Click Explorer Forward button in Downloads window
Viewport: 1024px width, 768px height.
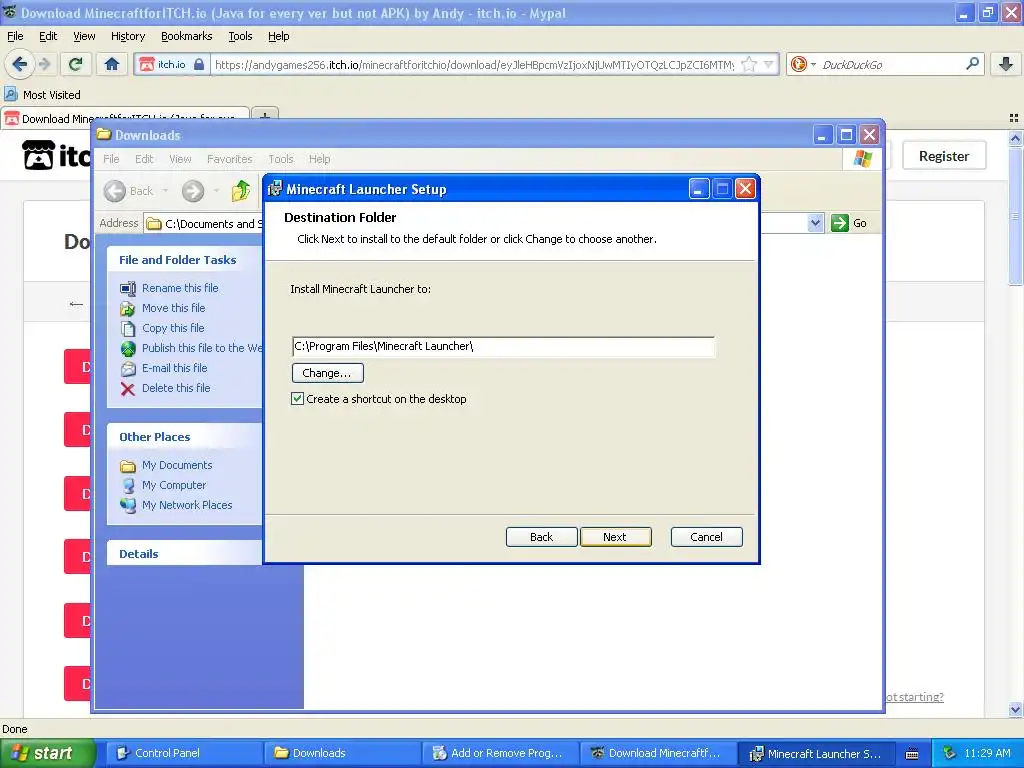(x=193, y=191)
